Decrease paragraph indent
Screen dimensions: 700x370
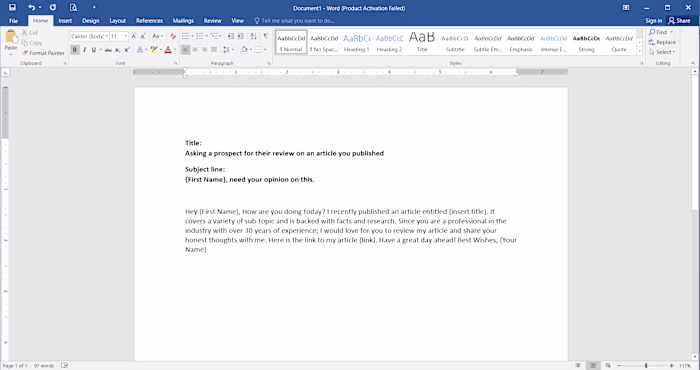[x=230, y=36]
